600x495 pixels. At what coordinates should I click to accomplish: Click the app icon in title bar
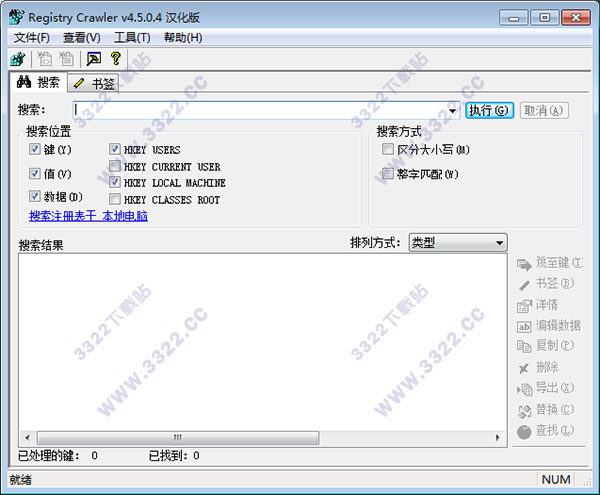click(17, 17)
